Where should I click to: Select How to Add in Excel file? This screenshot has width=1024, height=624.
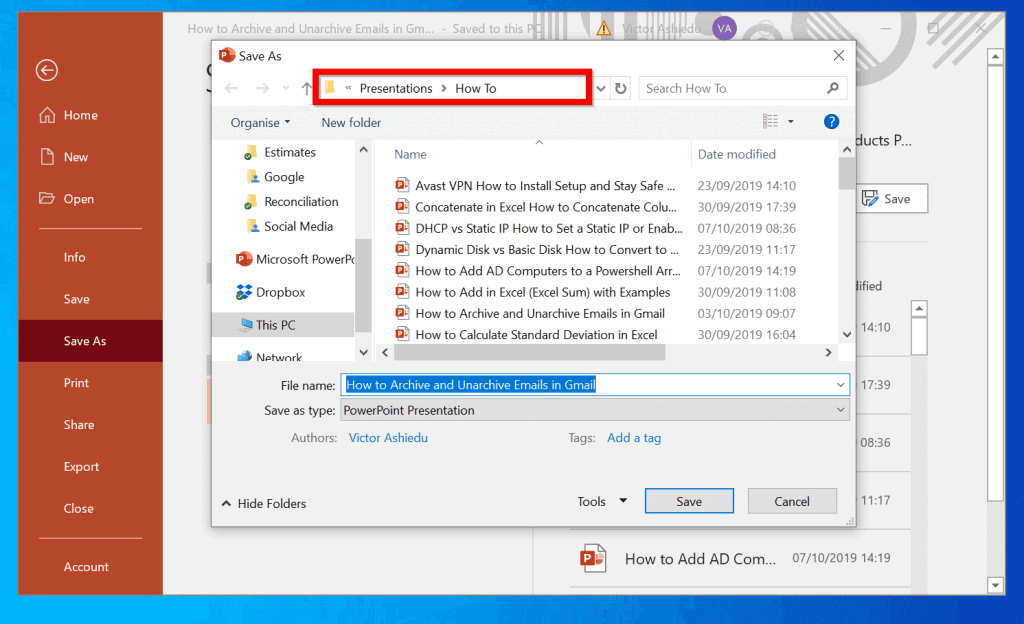pyautogui.click(x=532, y=292)
